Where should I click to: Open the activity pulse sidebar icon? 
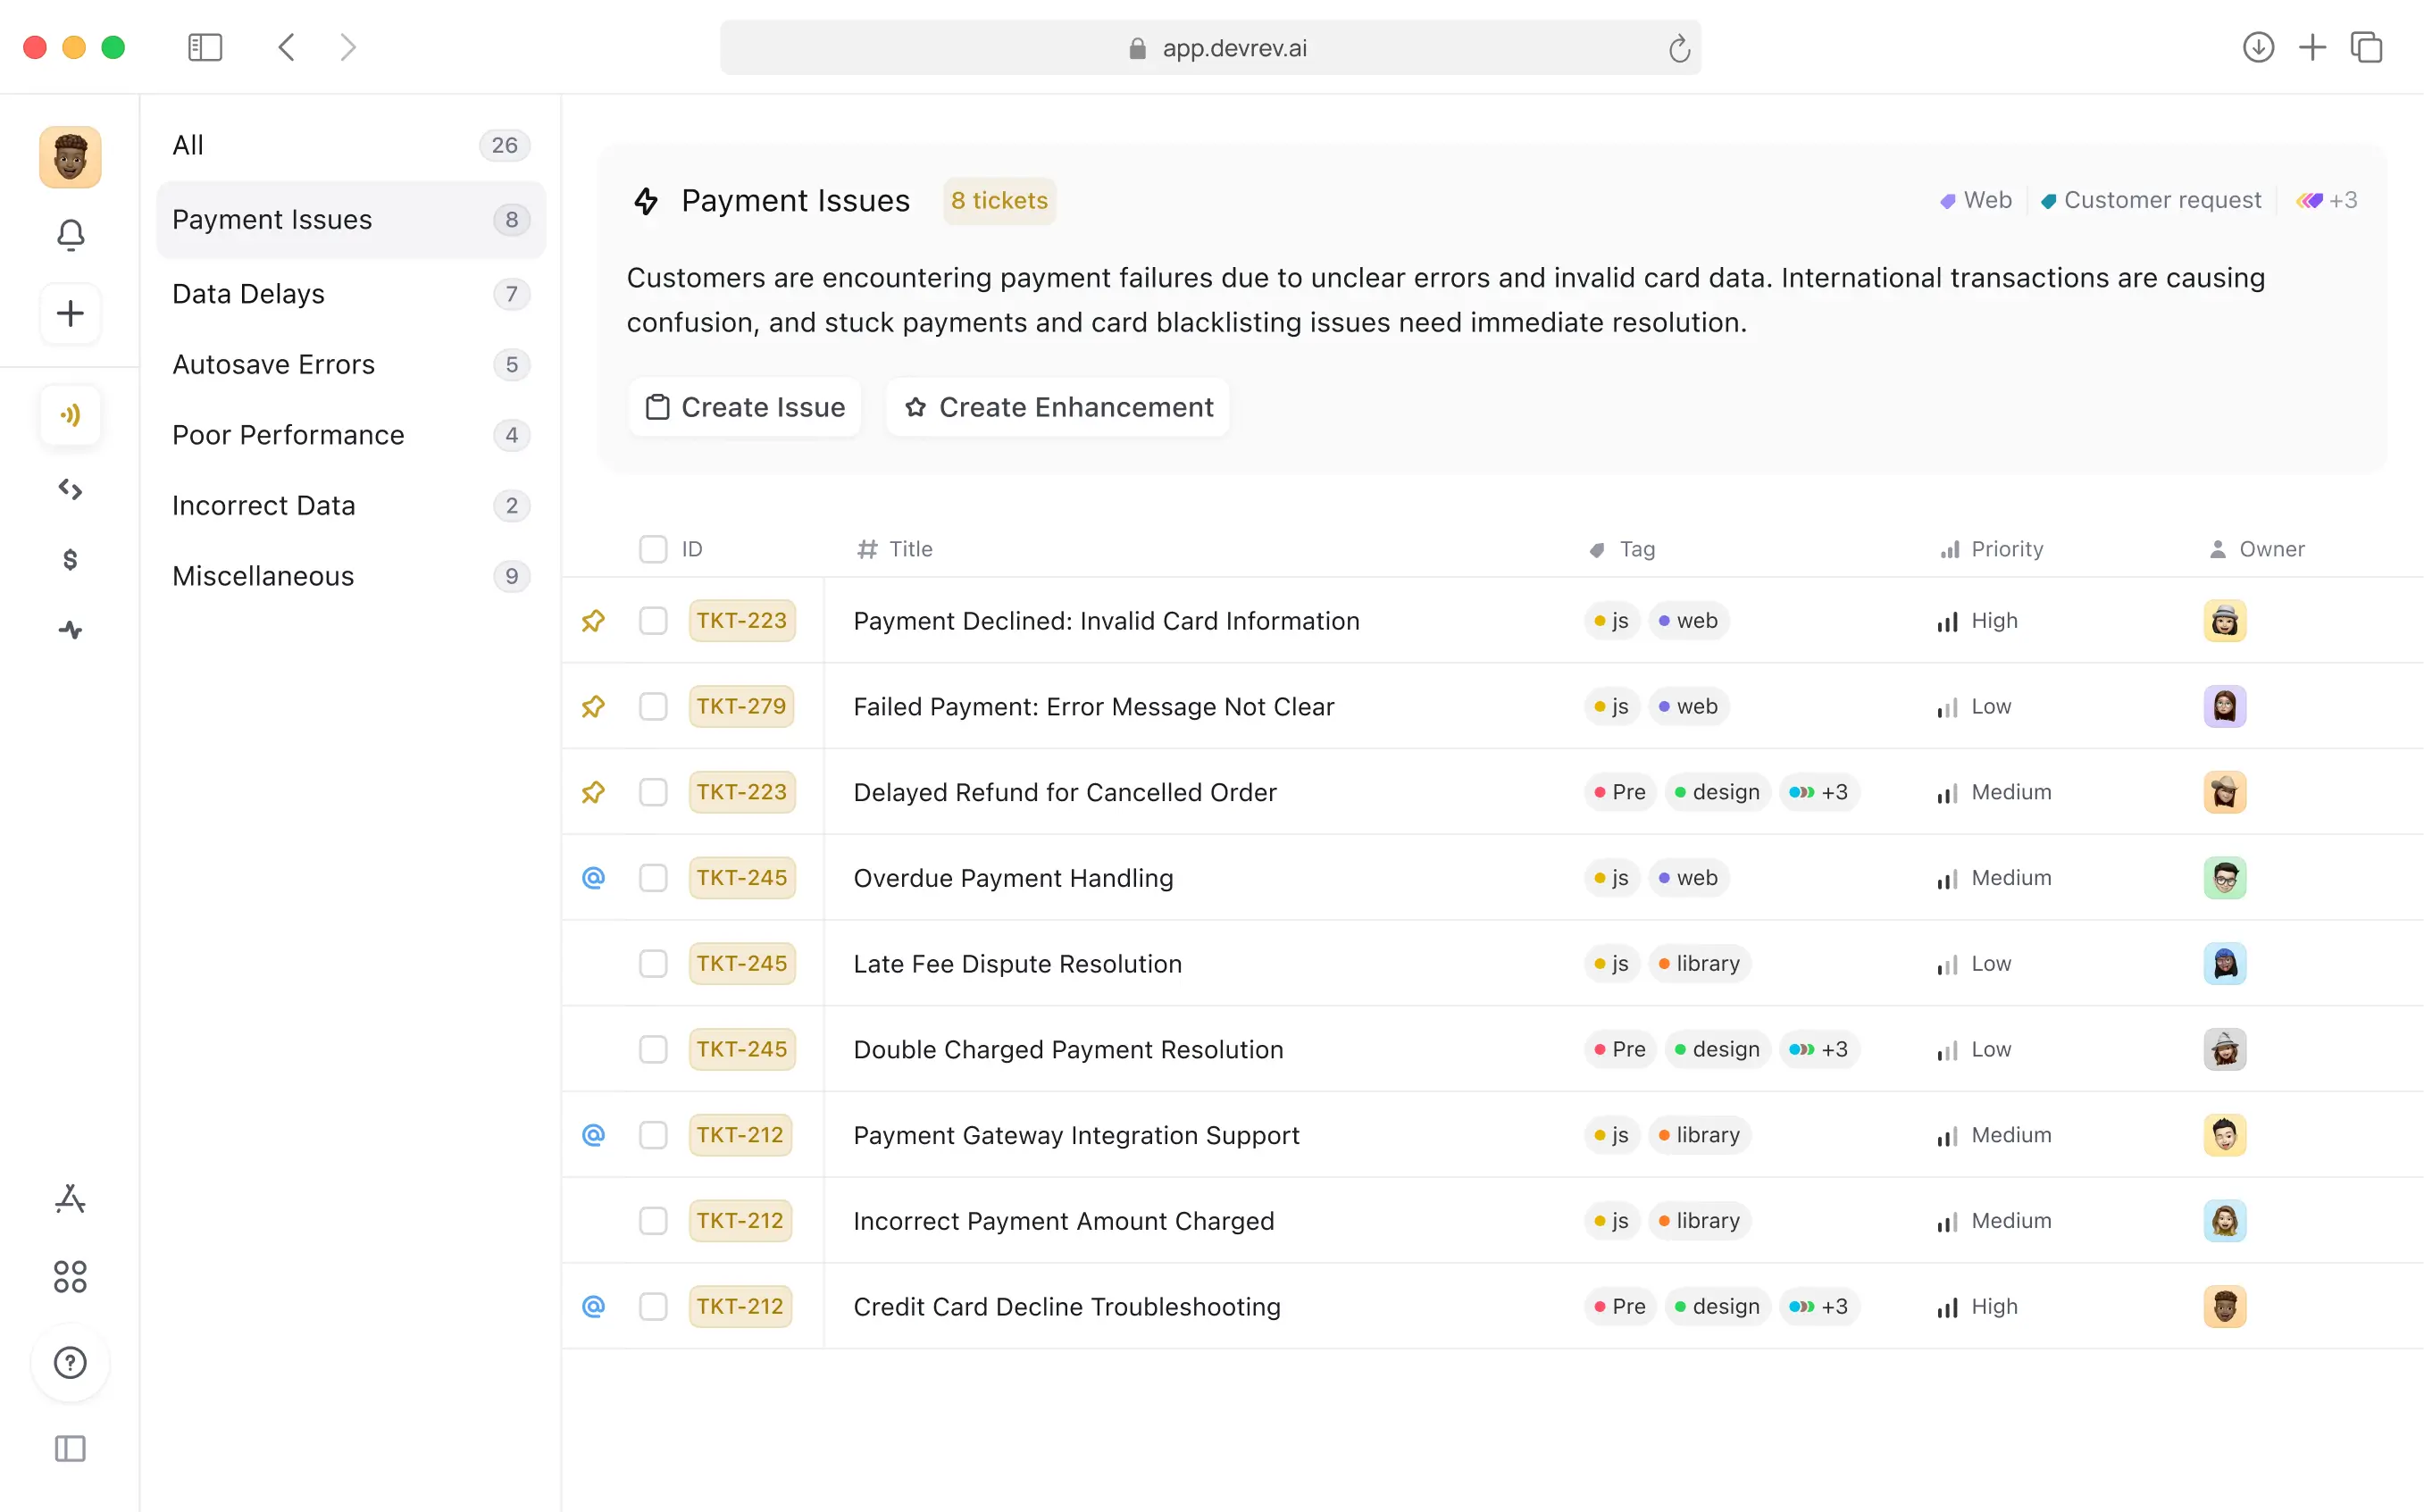(x=70, y=630)
